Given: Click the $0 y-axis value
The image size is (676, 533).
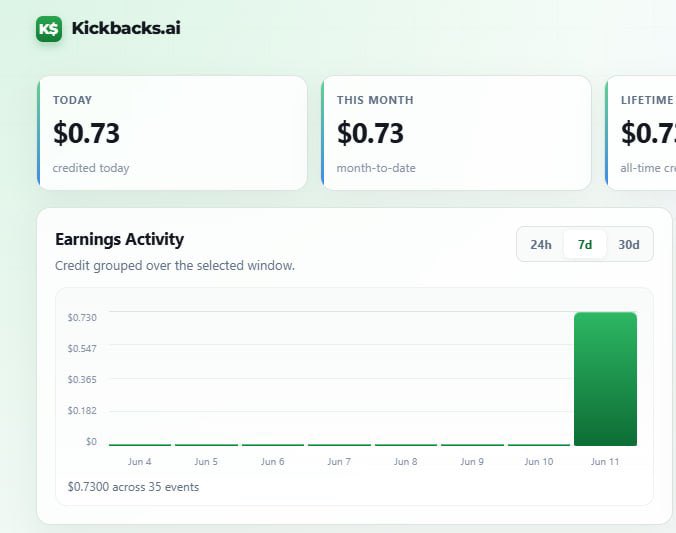Looking at the screenshot, I should point(91,442).
